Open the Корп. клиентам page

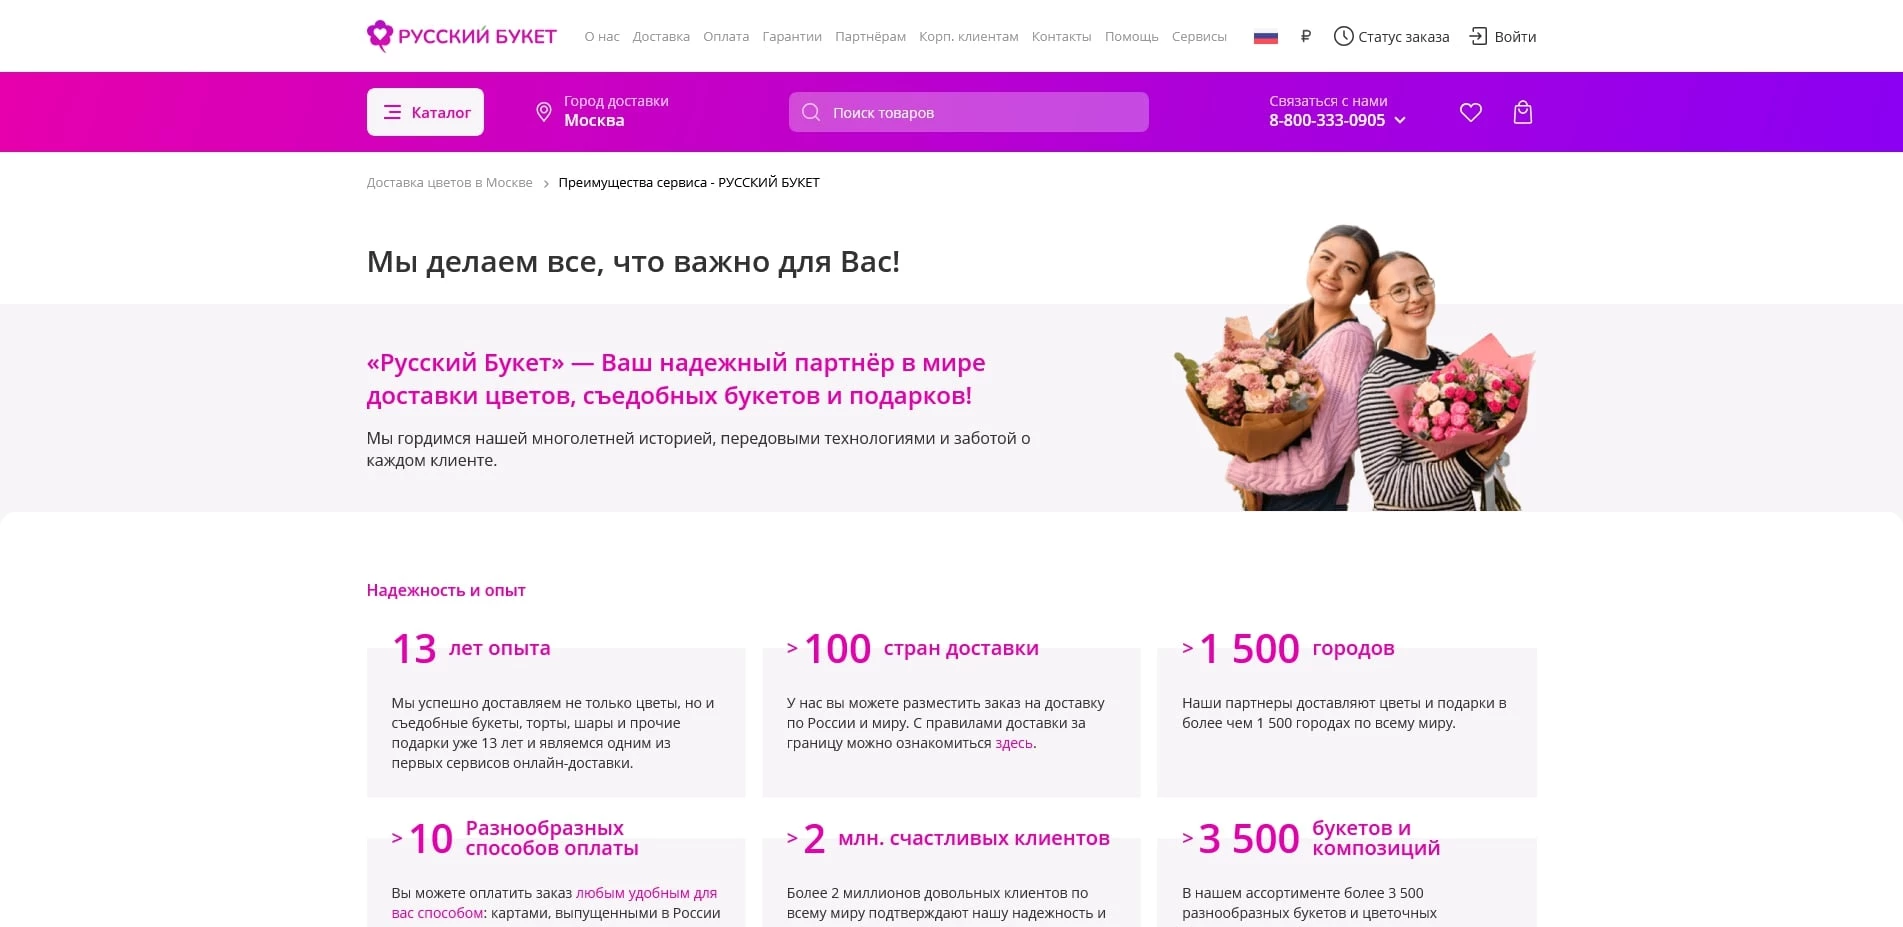[x=968, y=37]
